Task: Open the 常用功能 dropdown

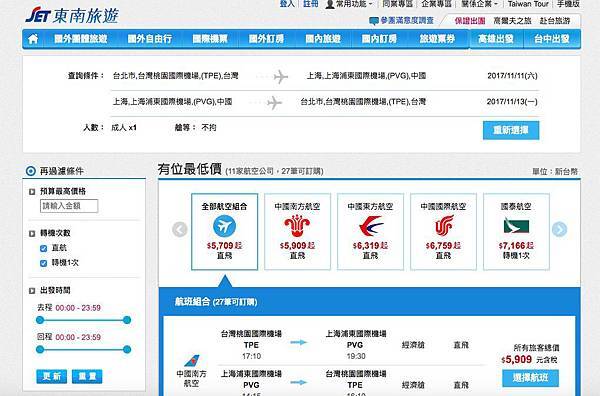Action: tap(354, 4)
